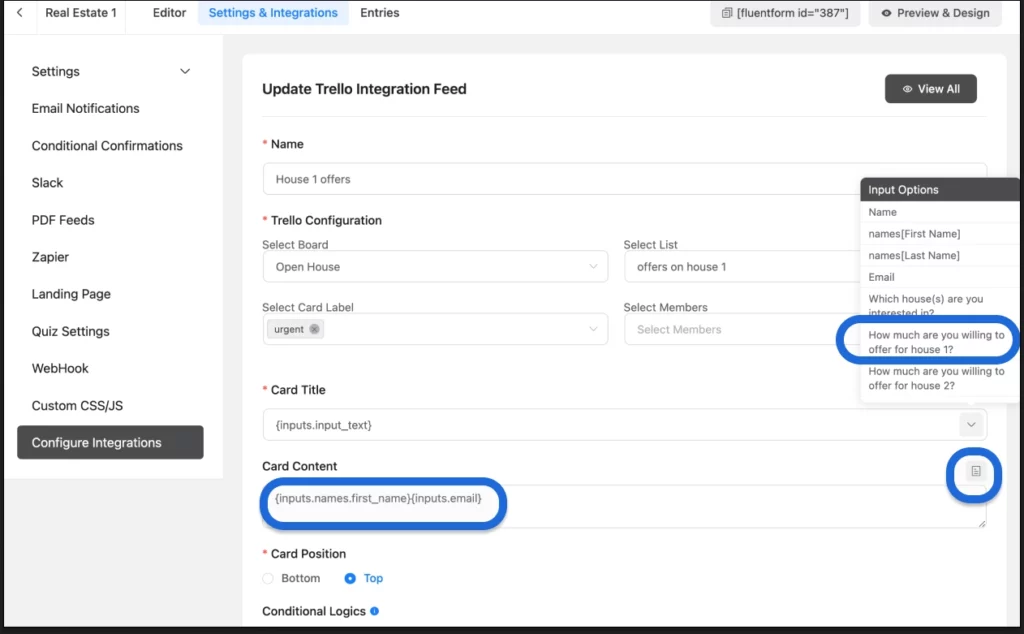Screen dimensions: 1024x634
Task: Switch to the Entries tab
Action: tap(379, 12)
